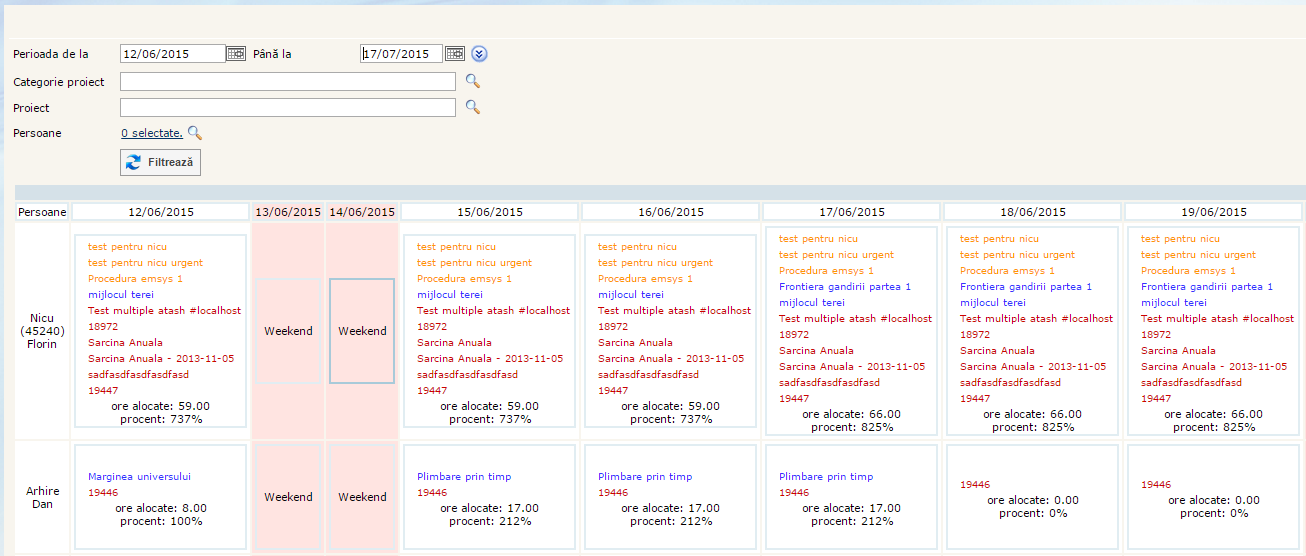The height and width of the screenshot is (556, 1306).
Task: Open the '0 selectate.' persons link
Action: coord(151,133)
